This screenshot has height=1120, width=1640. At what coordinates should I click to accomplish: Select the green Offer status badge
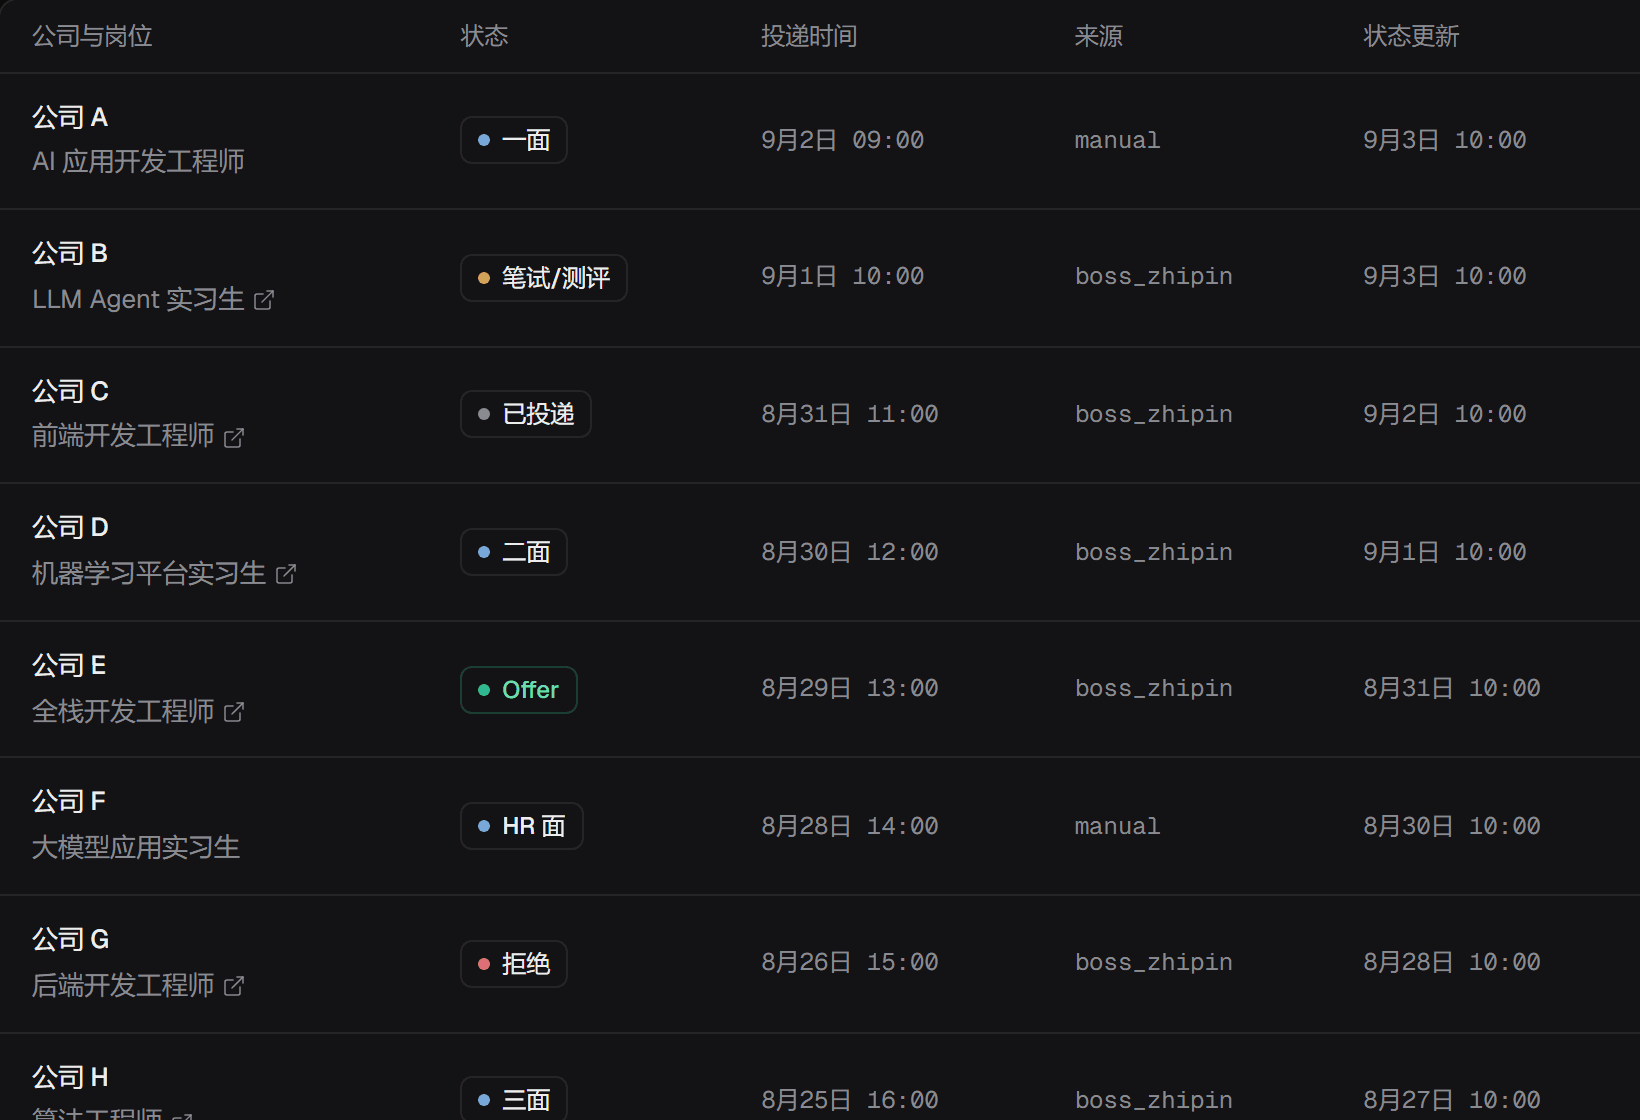[519, 690]
